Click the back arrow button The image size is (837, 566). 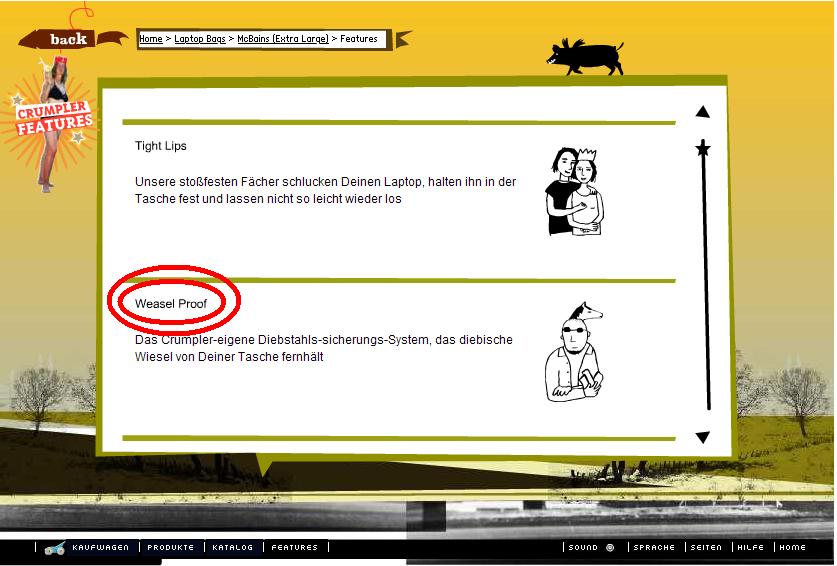69,39
